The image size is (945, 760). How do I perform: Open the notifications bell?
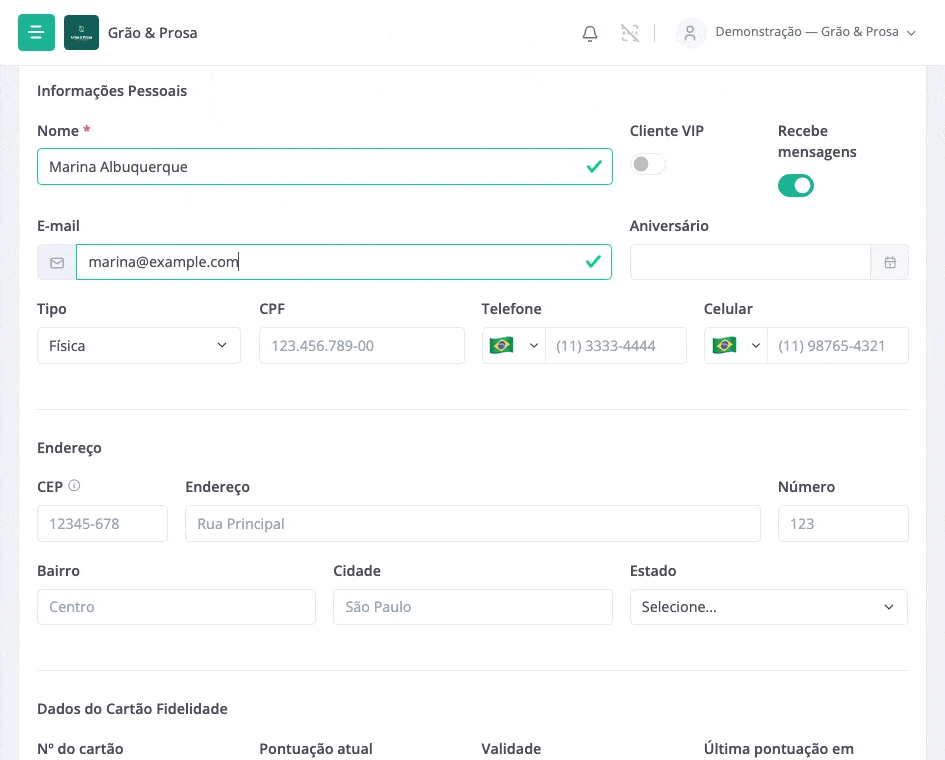[x=590, y=33]
